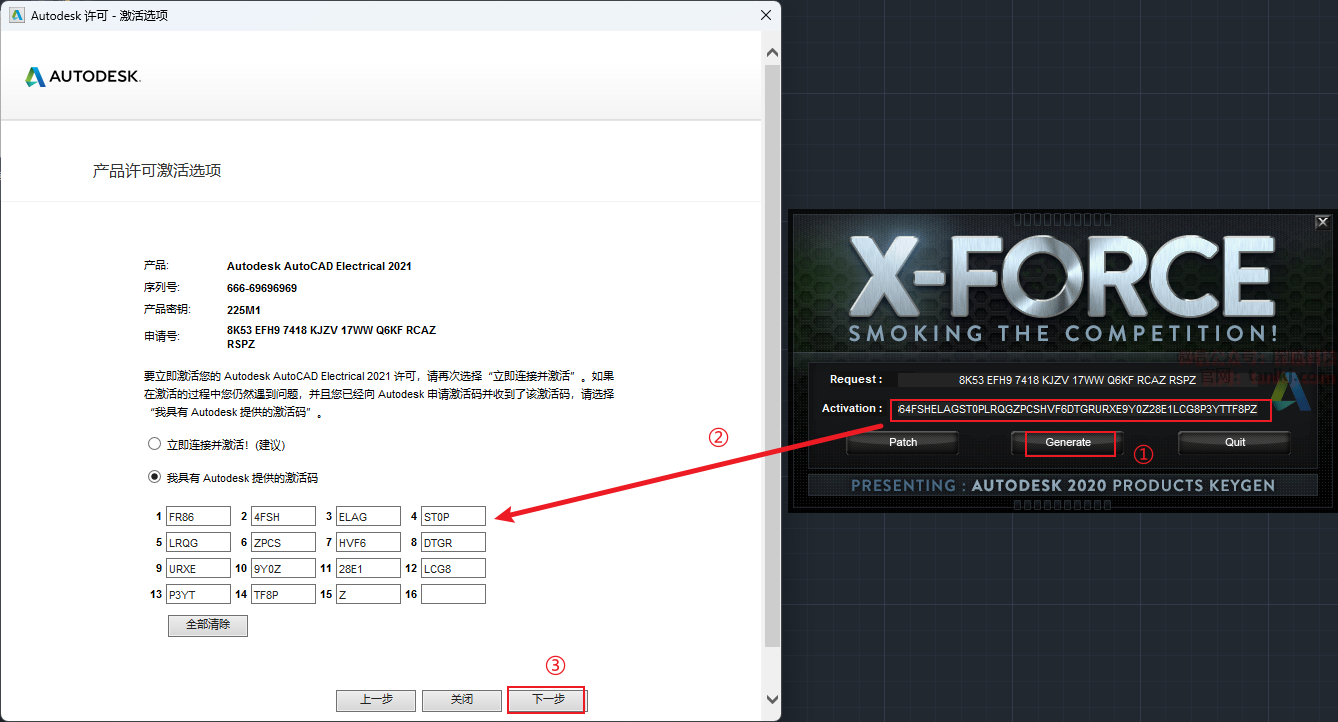Click the vertical scrollbar thumb of the activation dialog
The image size is (1338, 722).
(771, 355)
